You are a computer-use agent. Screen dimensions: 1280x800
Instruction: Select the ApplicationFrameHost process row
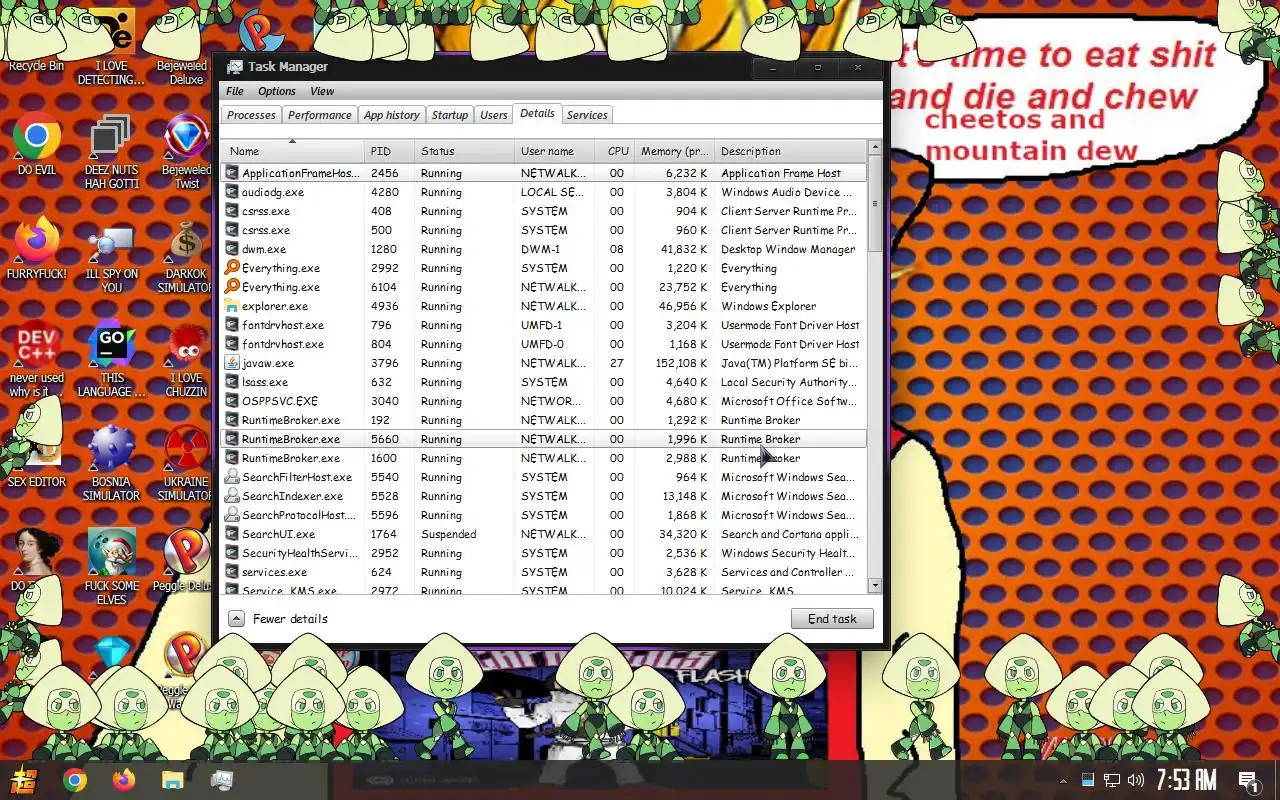[x=543, y=173]
